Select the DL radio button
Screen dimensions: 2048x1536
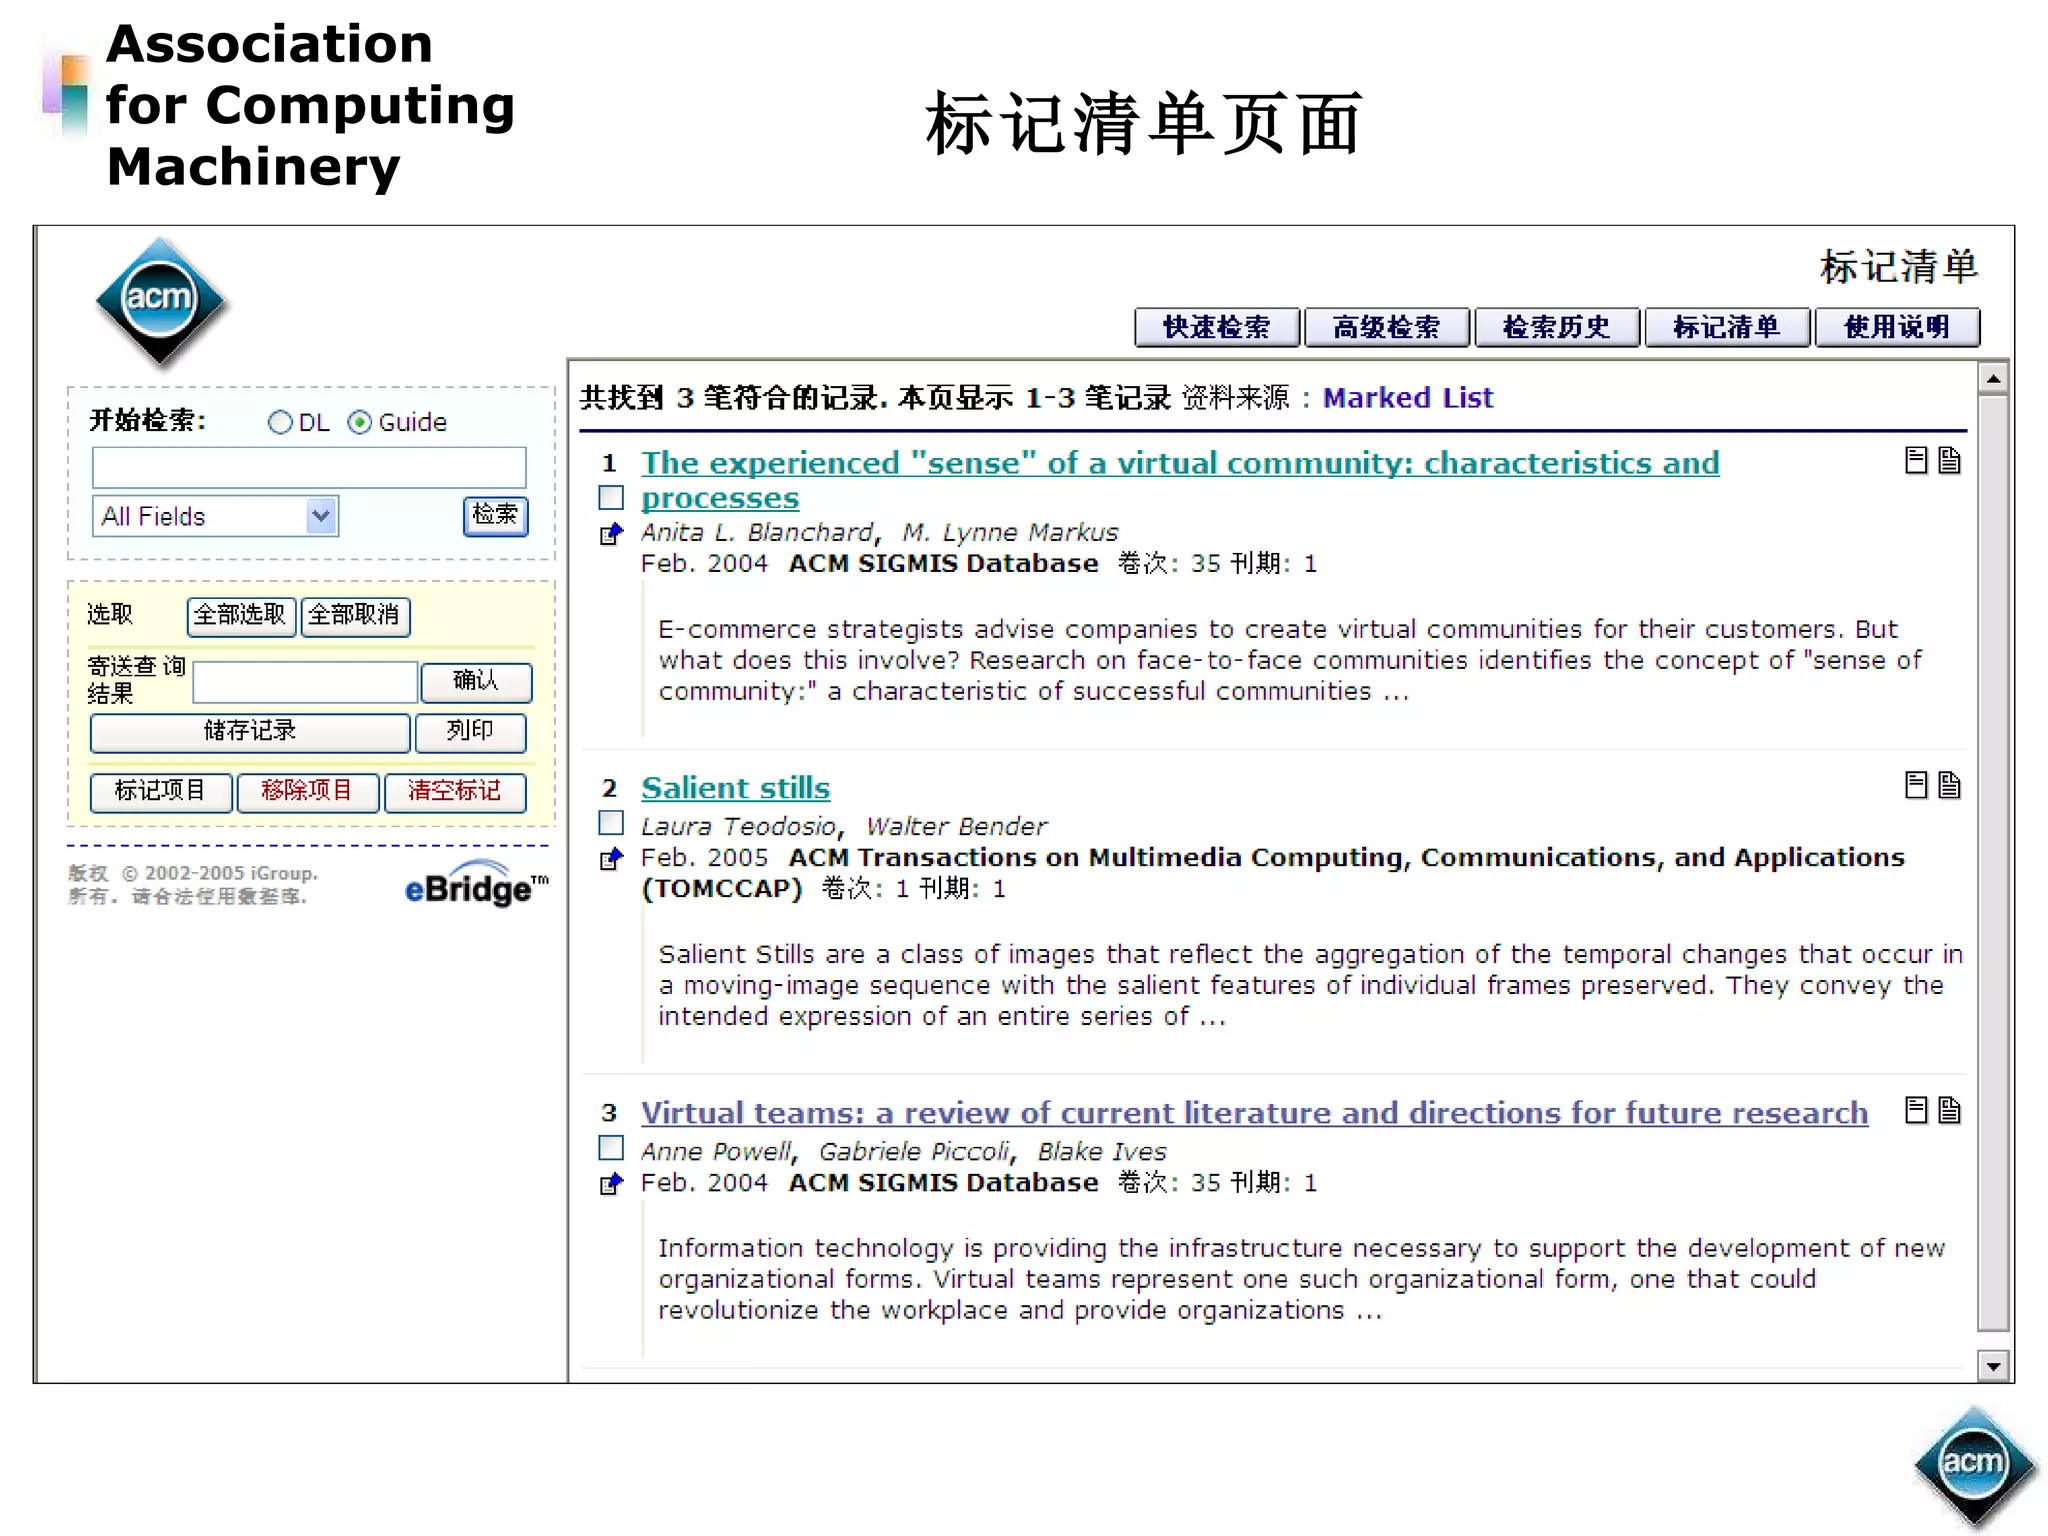coord(280,423)
